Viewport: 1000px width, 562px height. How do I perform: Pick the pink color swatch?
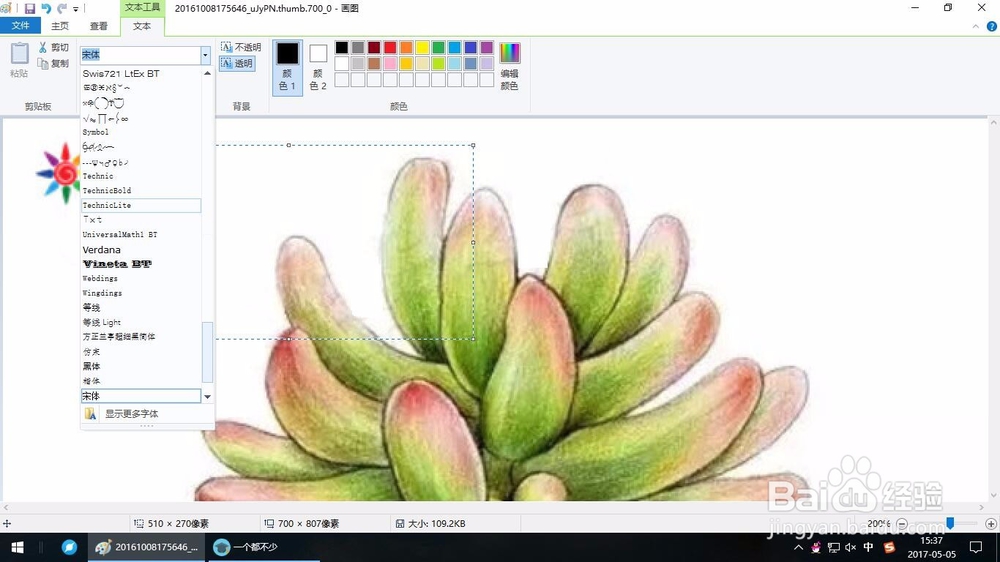390,63
